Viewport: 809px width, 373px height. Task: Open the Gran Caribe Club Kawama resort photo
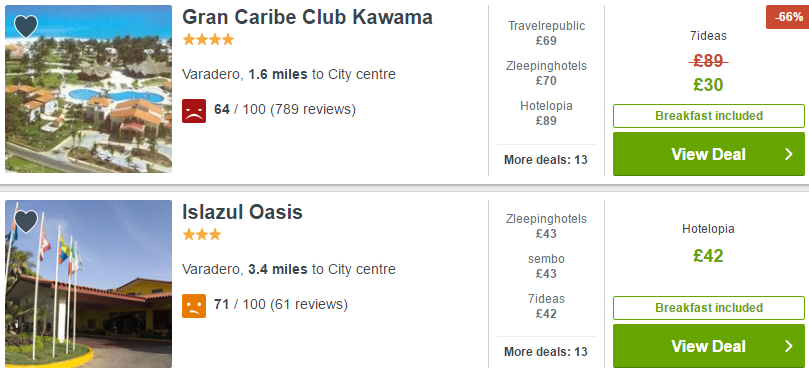point(88,89)
